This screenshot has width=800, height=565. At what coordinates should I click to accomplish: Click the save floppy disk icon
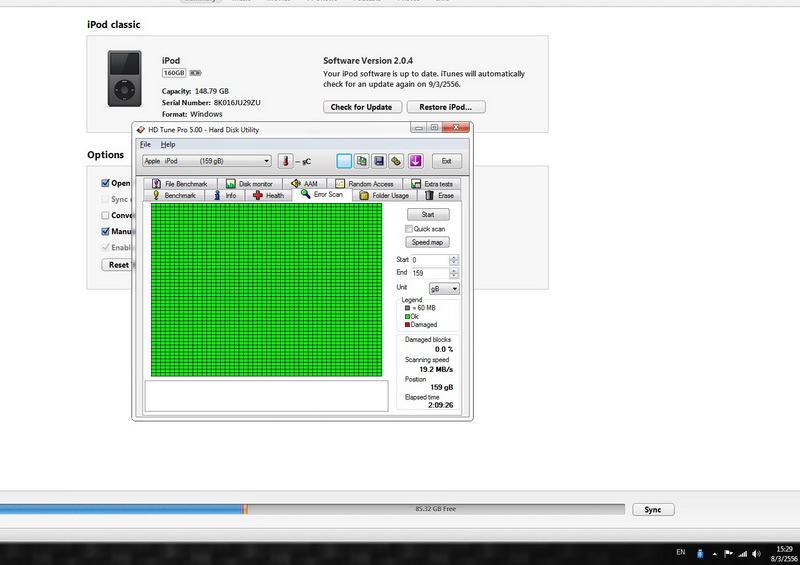pyautogui.click(x=379, y=161)
